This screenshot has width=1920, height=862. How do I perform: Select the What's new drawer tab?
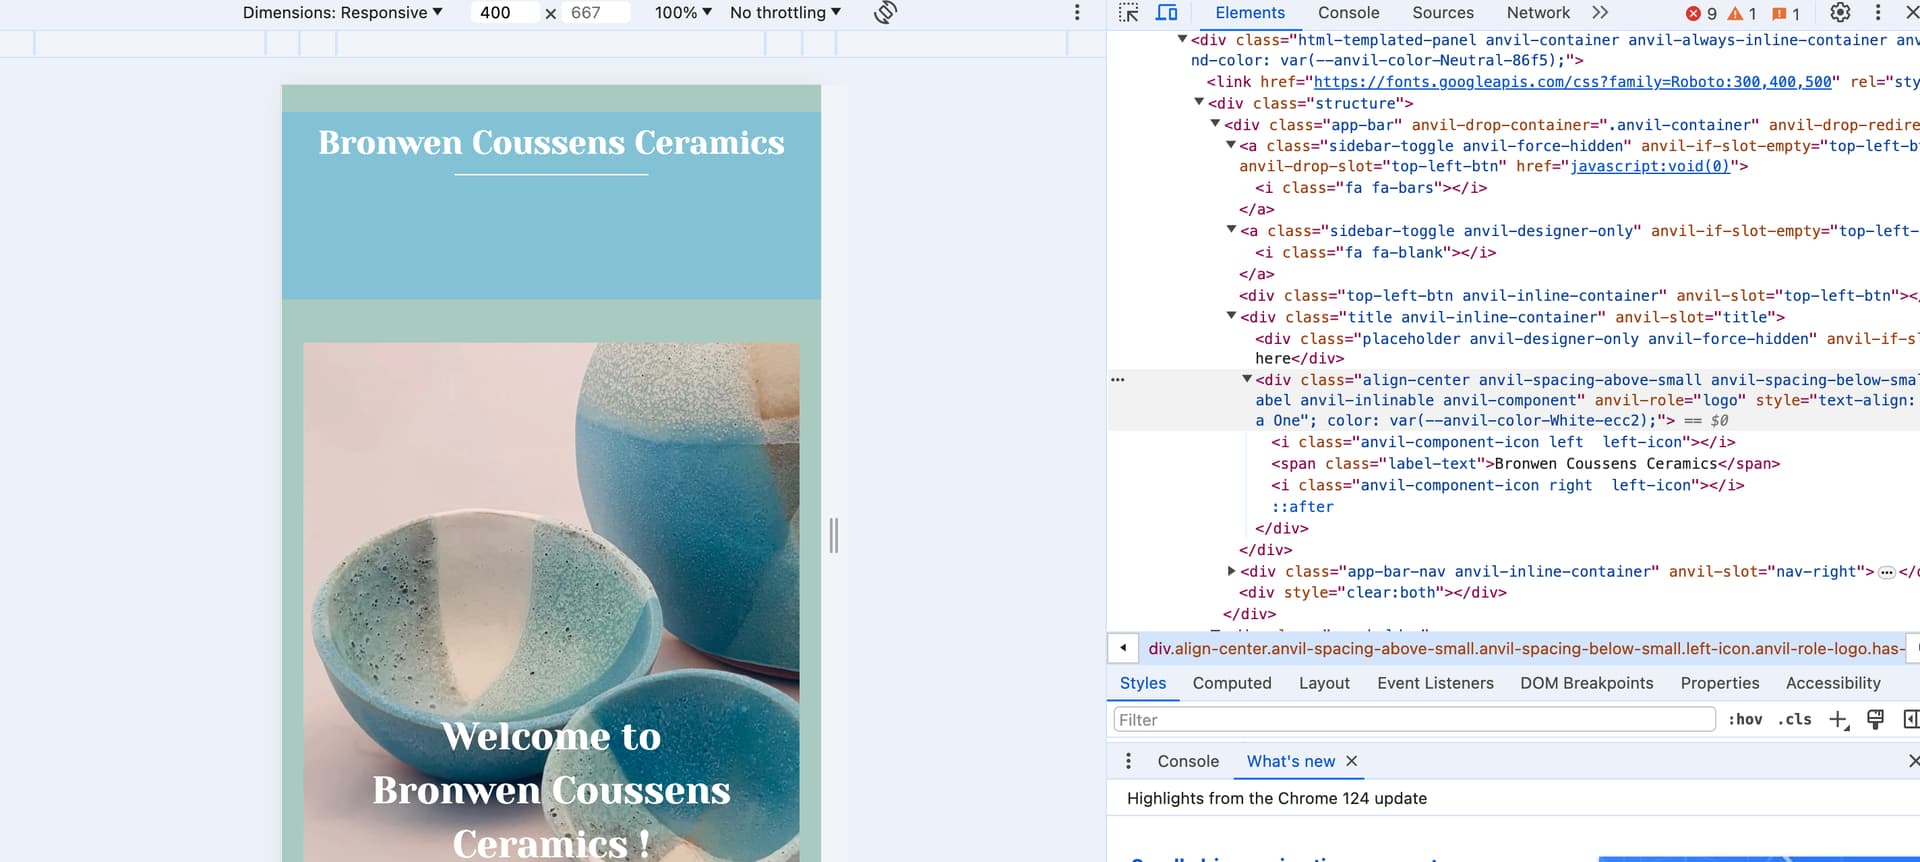1290,761
